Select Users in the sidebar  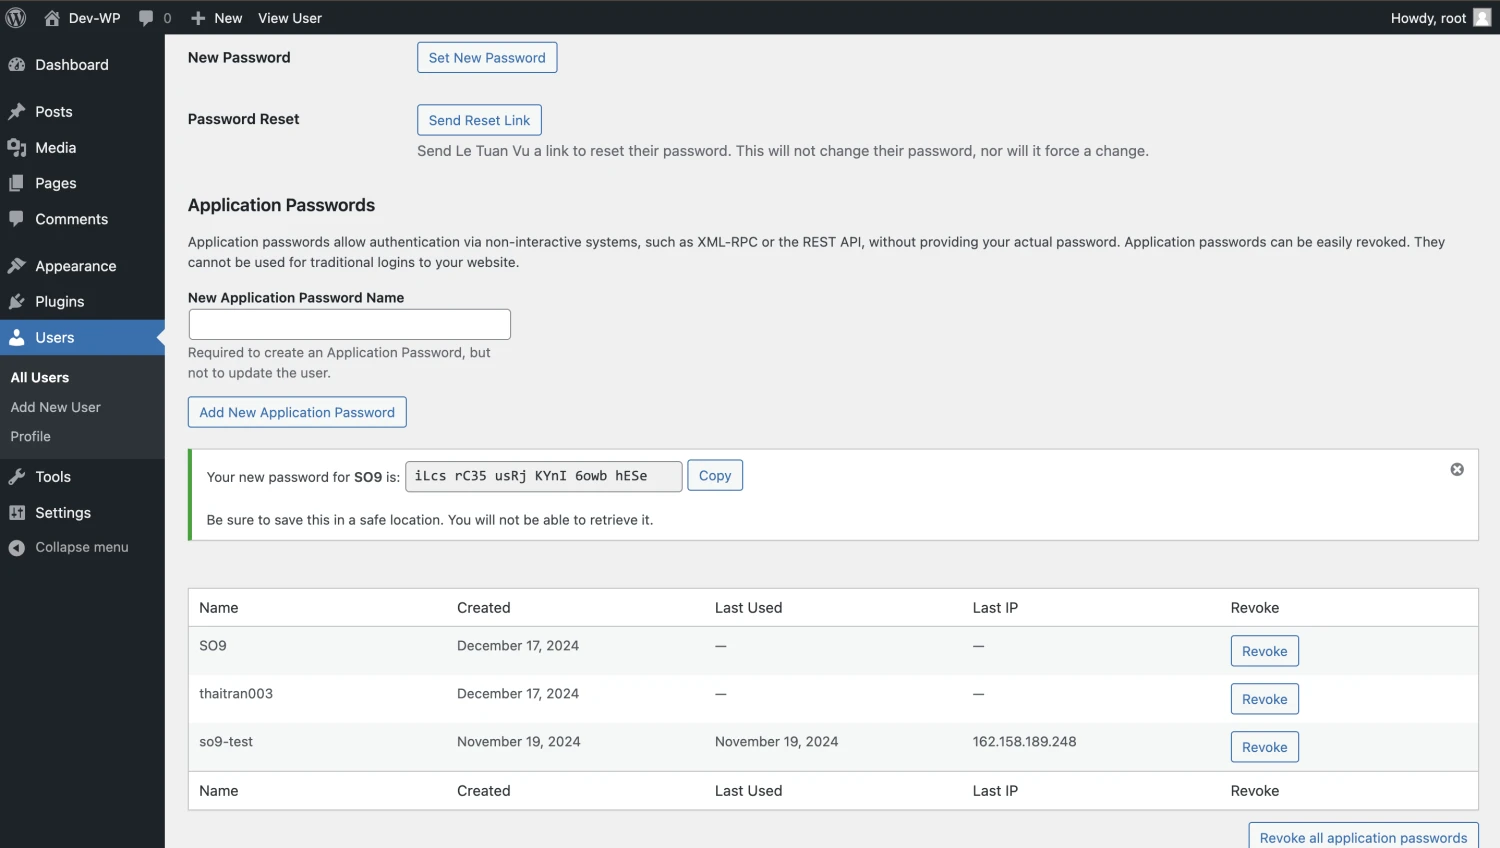point(82,338)
